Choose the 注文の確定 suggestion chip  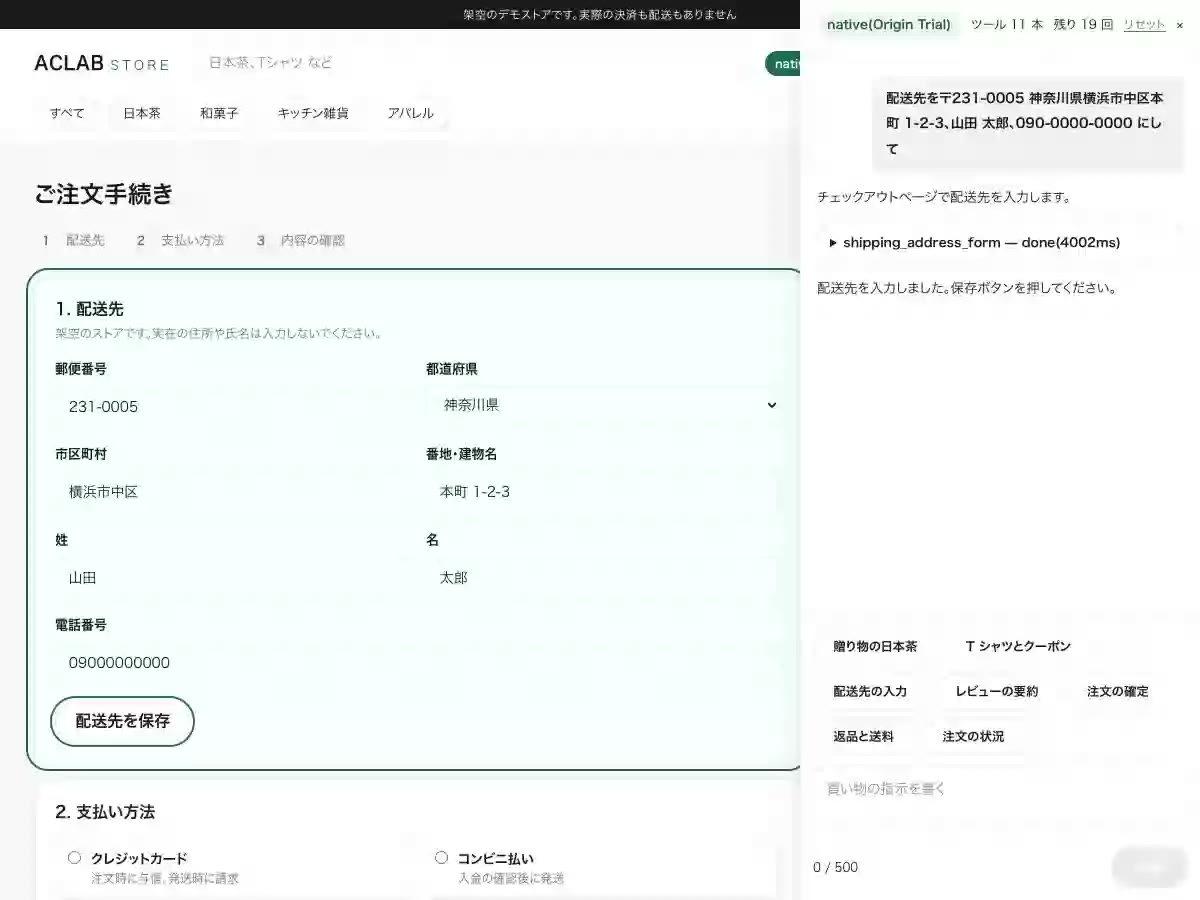tap(1118, 692)
